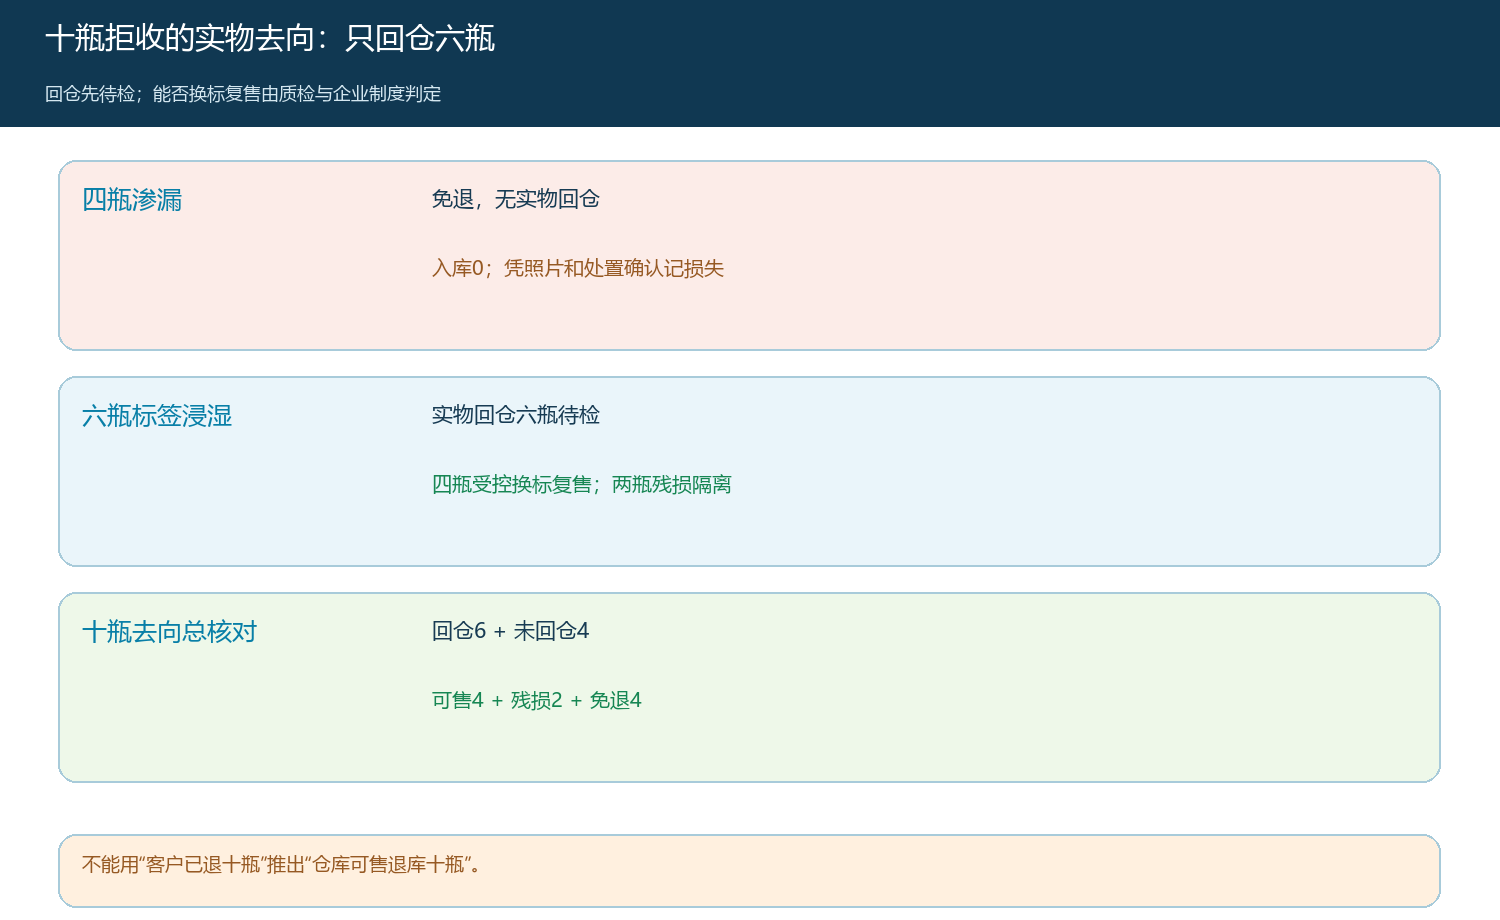This screenshot has height=920, width=1500.
Task: Select the heading 十瓶去向总核对
Action: pos(170,632)
